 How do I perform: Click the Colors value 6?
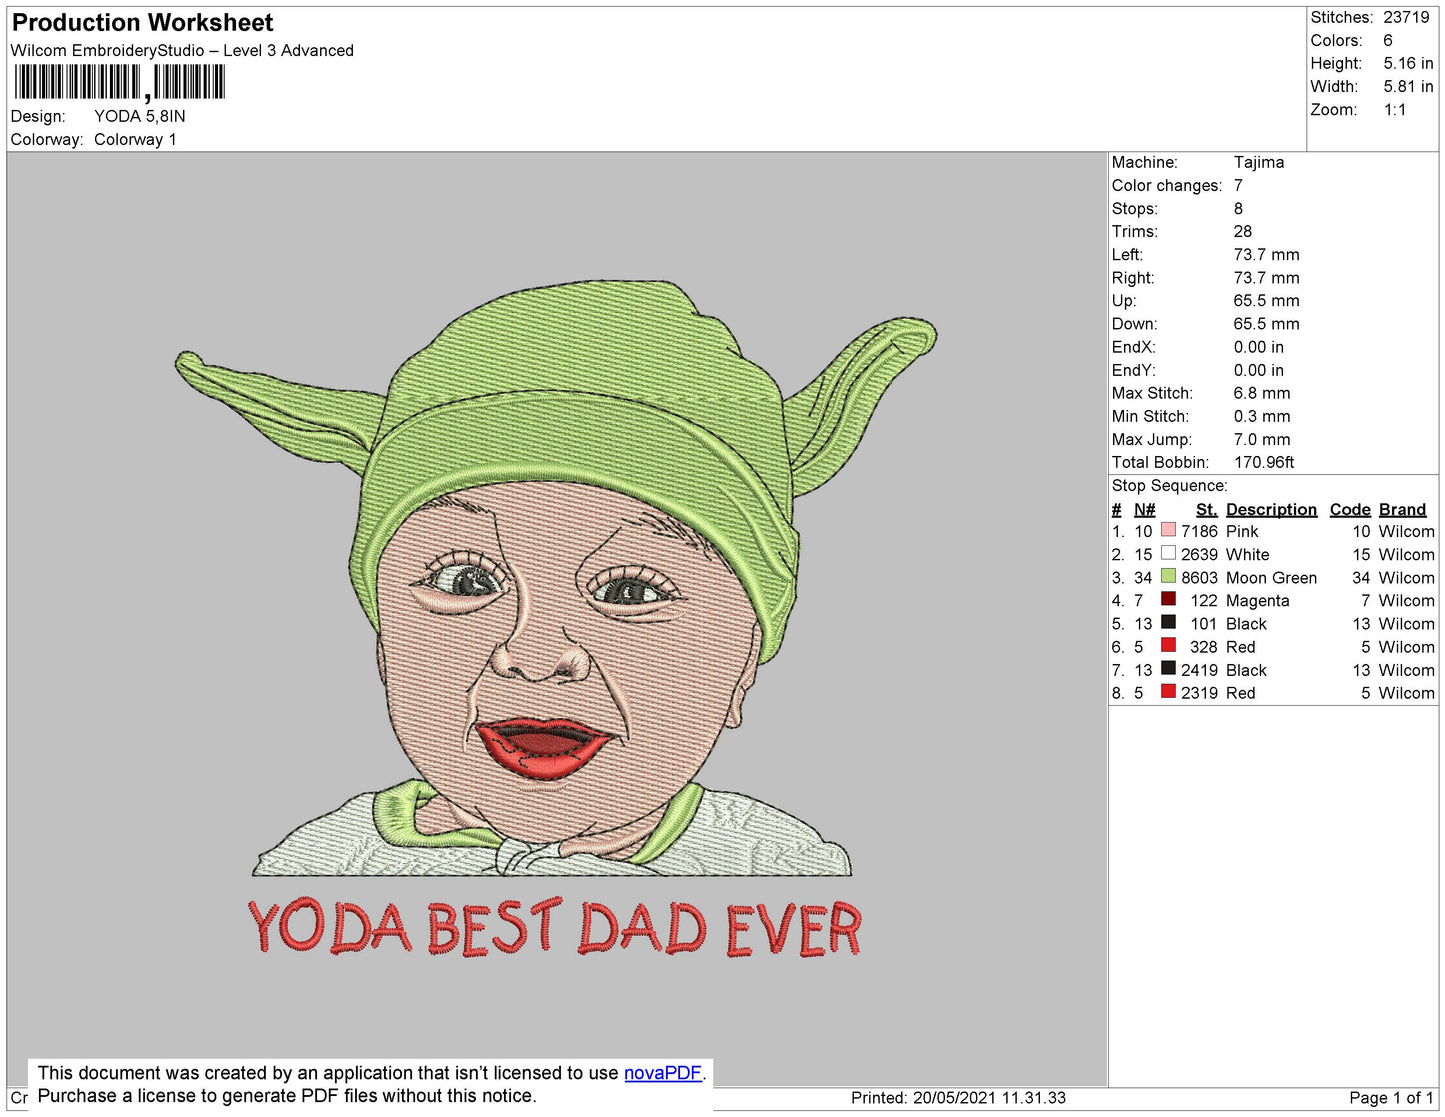(1388, 40)
